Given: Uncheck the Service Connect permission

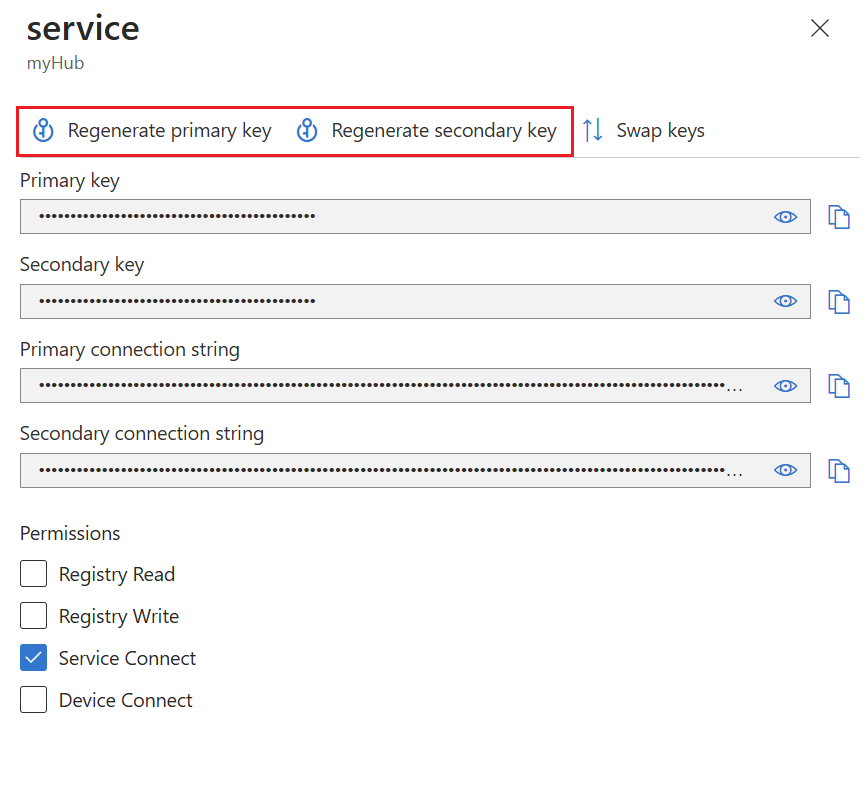Looking at the screenshot, I should pyautogui.click(x=34, y=658).
